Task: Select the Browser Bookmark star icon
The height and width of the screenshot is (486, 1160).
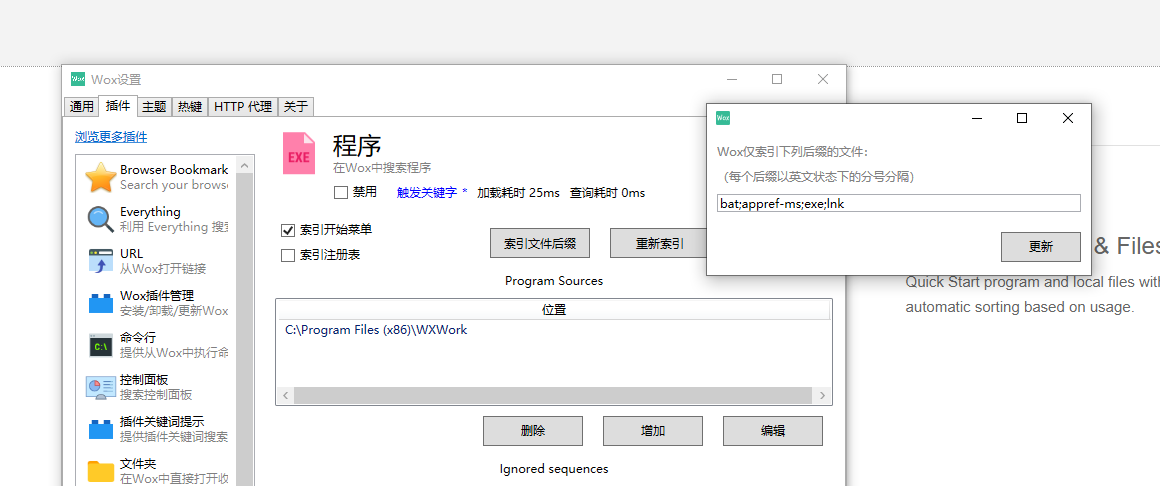Action: 100,177
